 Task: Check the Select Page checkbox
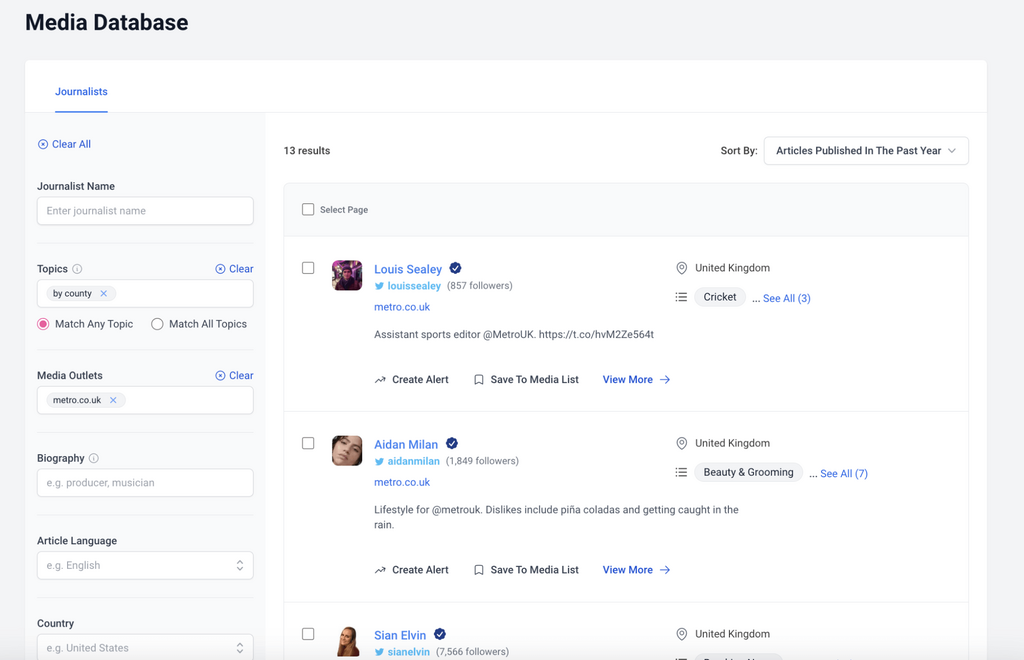pyautogui.click(x=308, y=210)
